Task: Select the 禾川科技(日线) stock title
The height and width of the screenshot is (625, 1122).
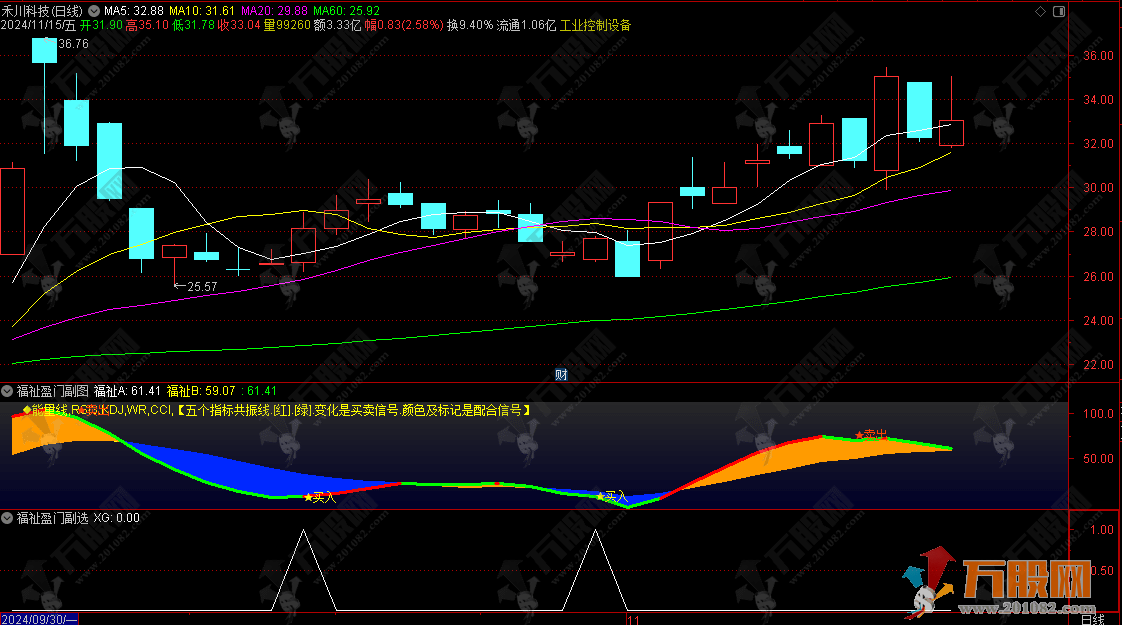Action: tap(42, 11)
